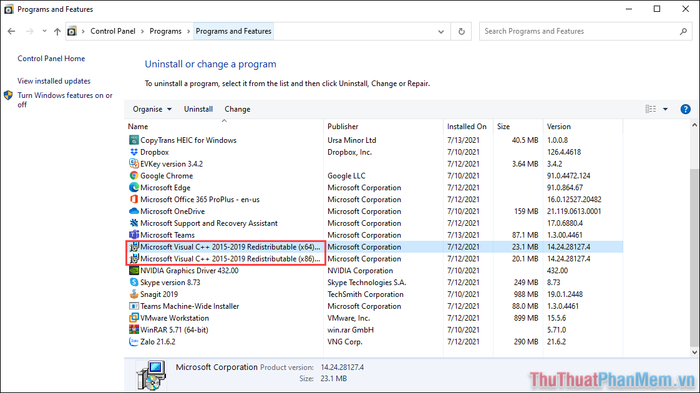Click the scrollbar down arrow
The image size is (700, 393).
694,352
